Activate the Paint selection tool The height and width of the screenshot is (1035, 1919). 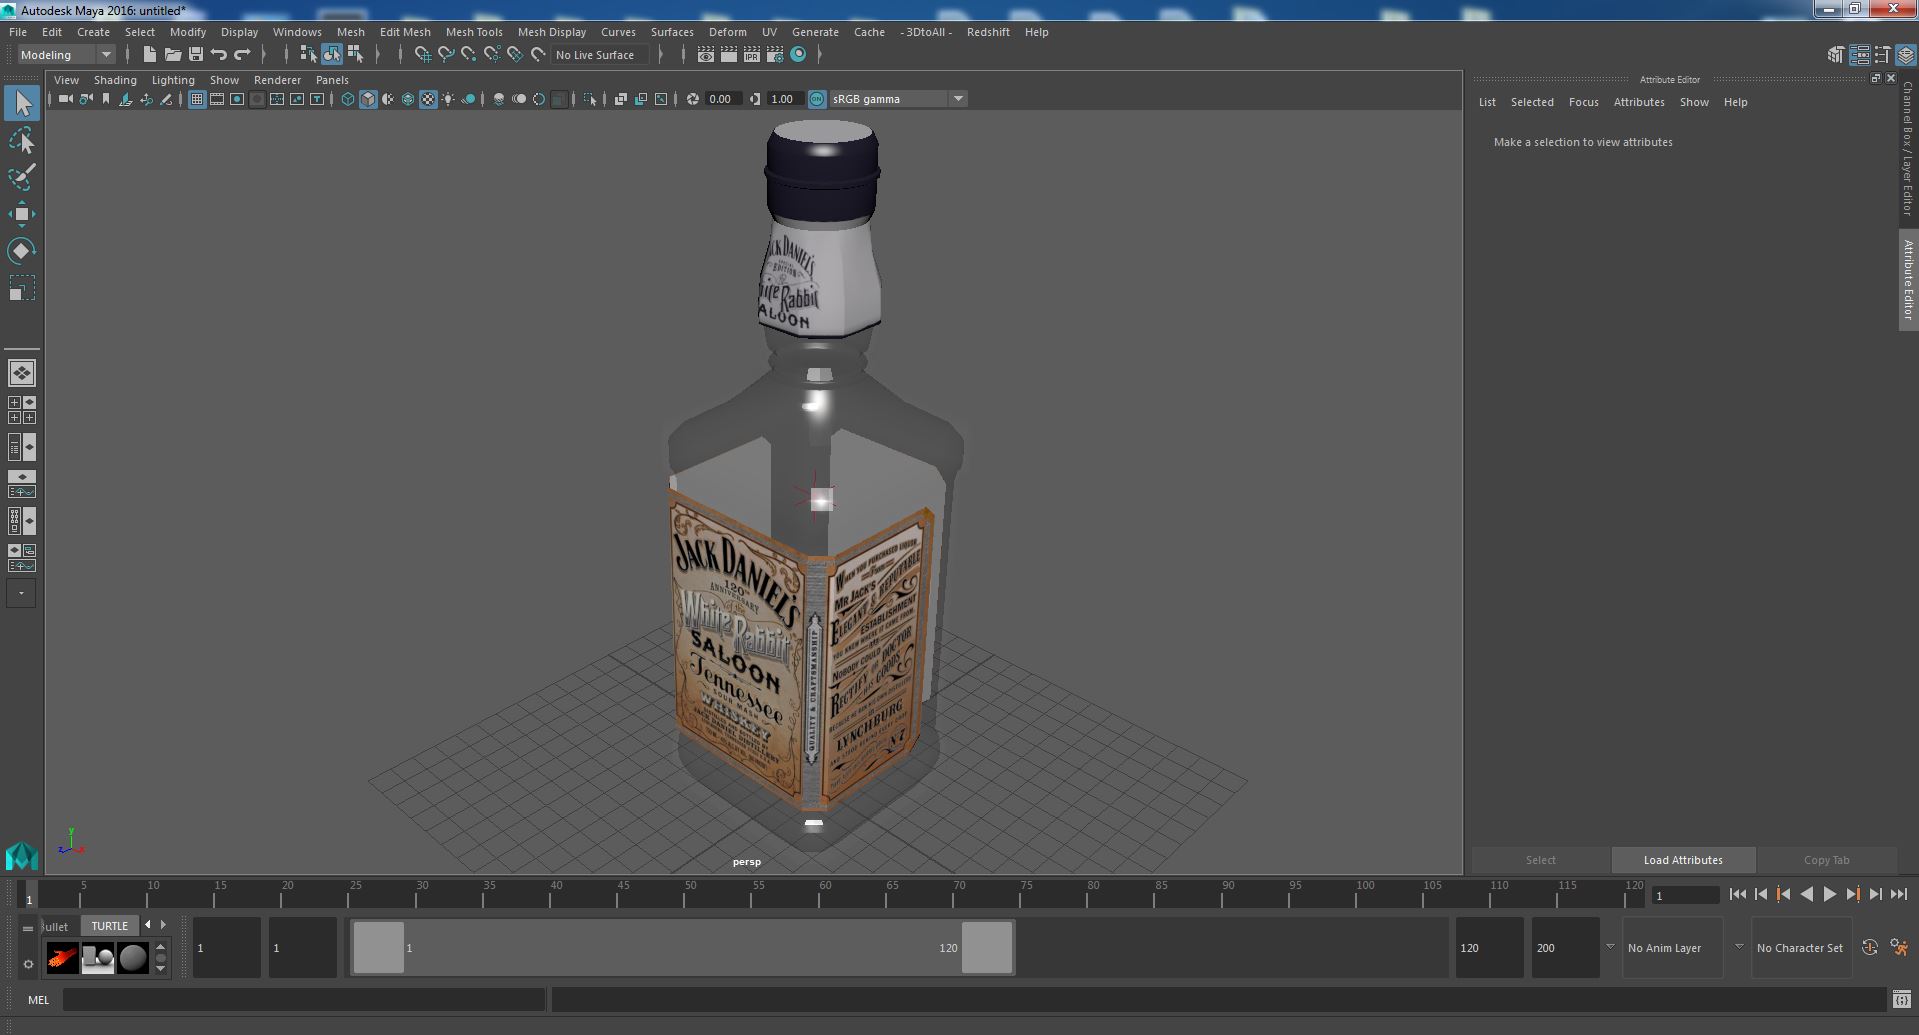(x=22, y=178)
